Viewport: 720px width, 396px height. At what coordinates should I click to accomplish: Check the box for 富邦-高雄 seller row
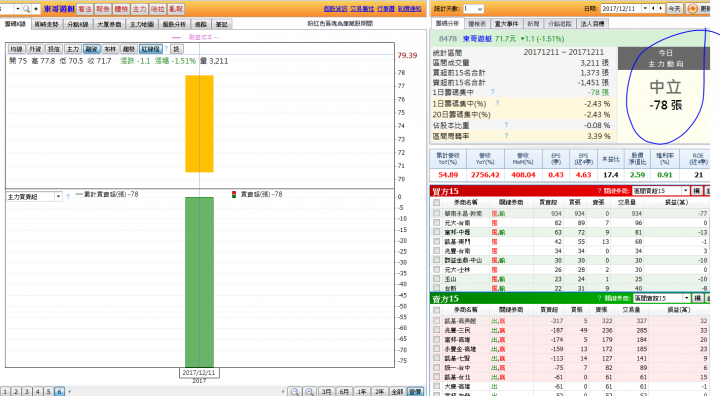(436, 339)
